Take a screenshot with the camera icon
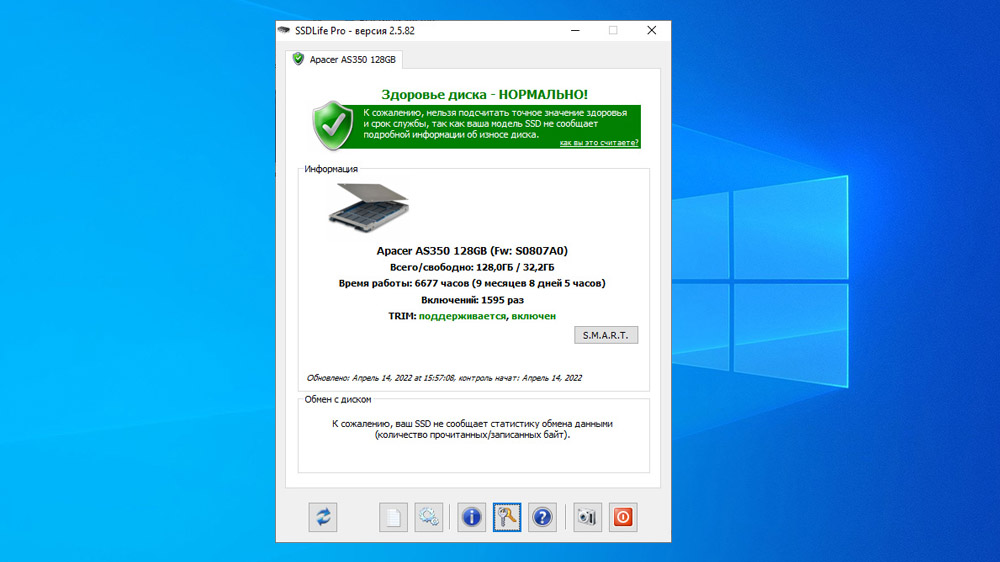The width and height of the screenshot is (1000, 562). click(x=587, y=517)
